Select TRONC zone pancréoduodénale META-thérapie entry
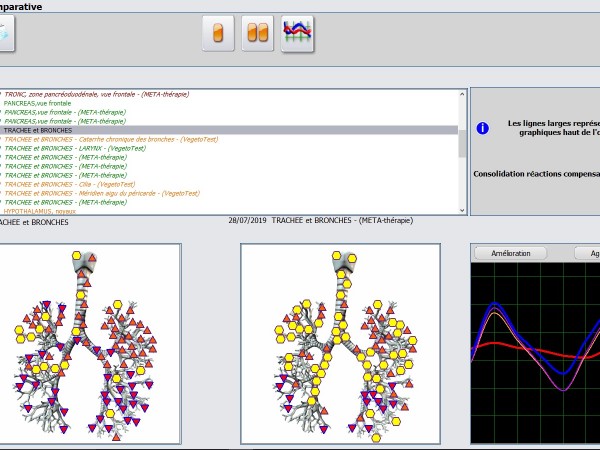 (96, 94)
